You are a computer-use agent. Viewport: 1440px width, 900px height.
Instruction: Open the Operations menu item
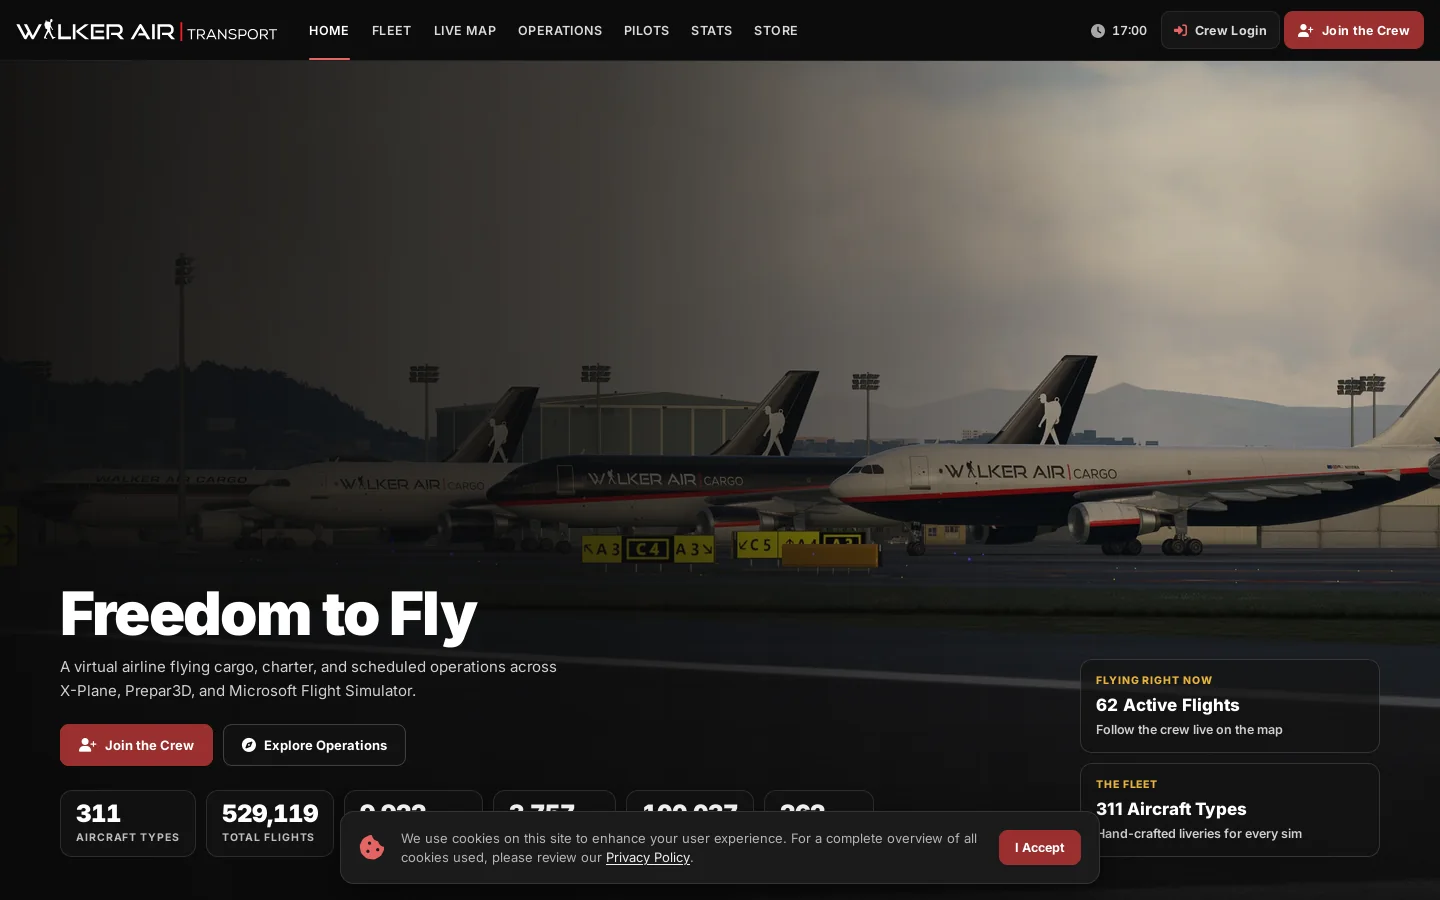tap(560, 31)
